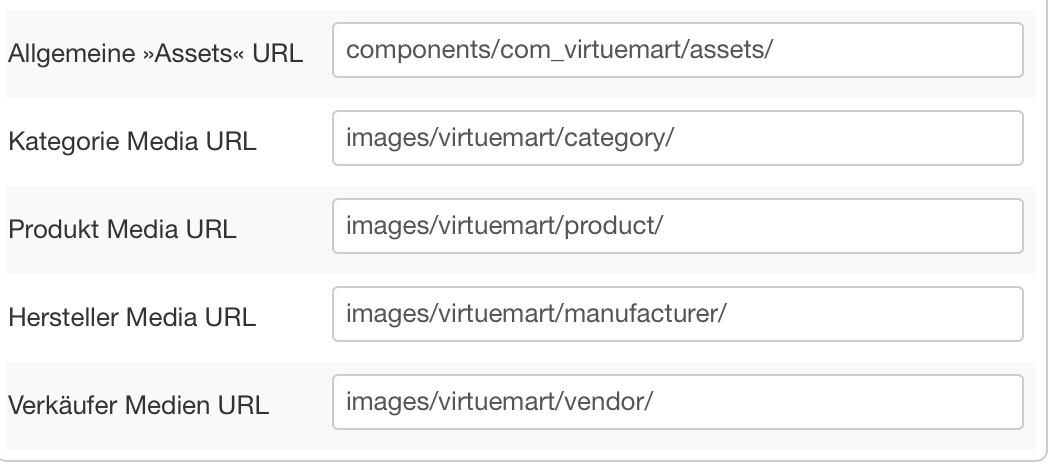Click the "Allgemeine »Assets« URL" label
This screenshot has height=464, width=1050.
155,55
